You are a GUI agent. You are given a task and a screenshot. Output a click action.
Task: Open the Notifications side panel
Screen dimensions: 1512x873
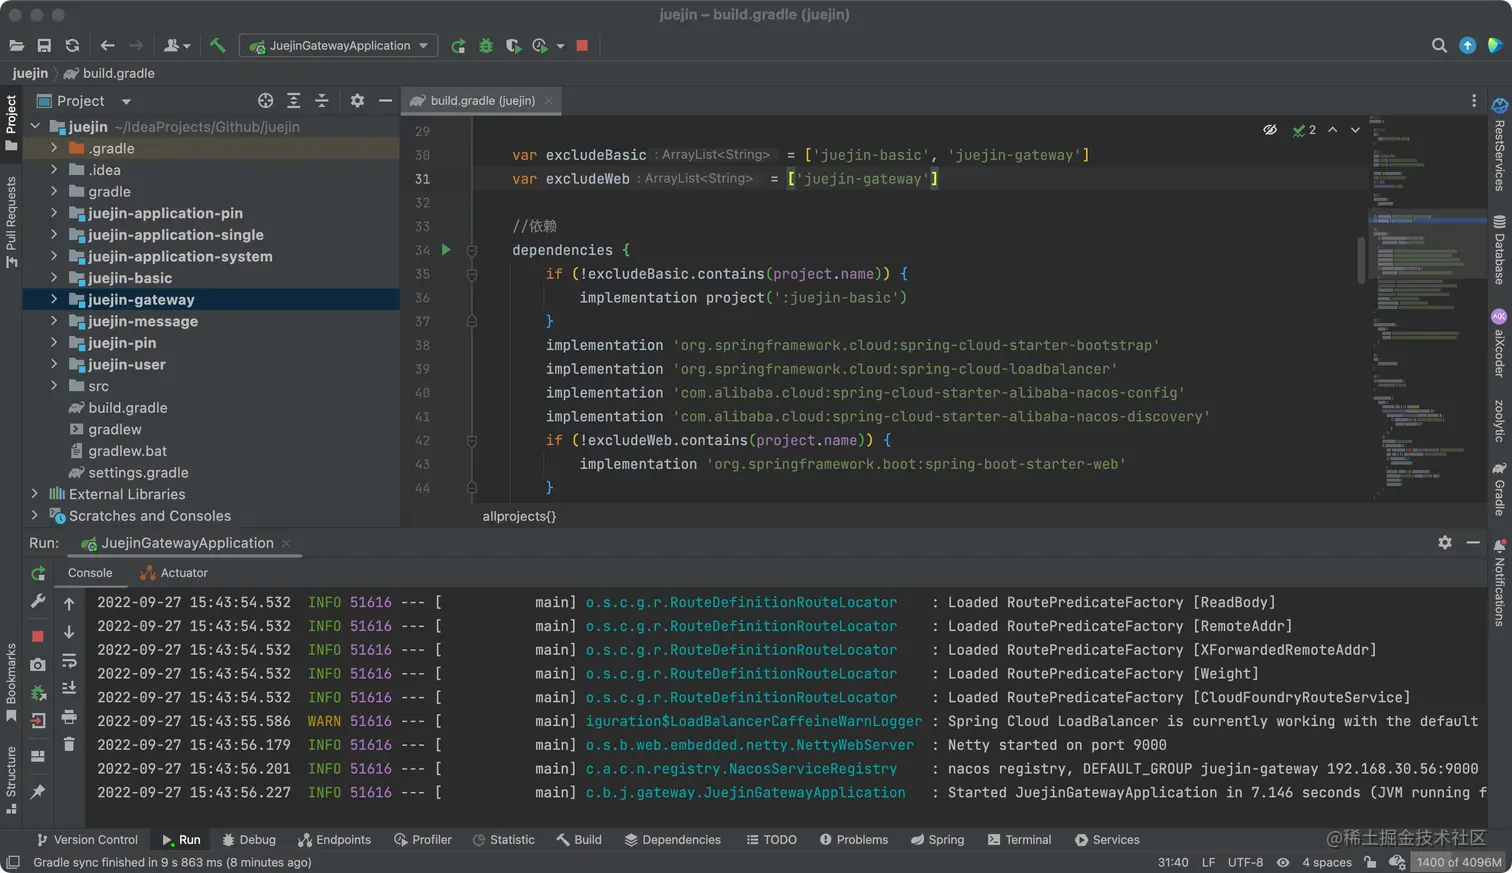coord(1499,583)
